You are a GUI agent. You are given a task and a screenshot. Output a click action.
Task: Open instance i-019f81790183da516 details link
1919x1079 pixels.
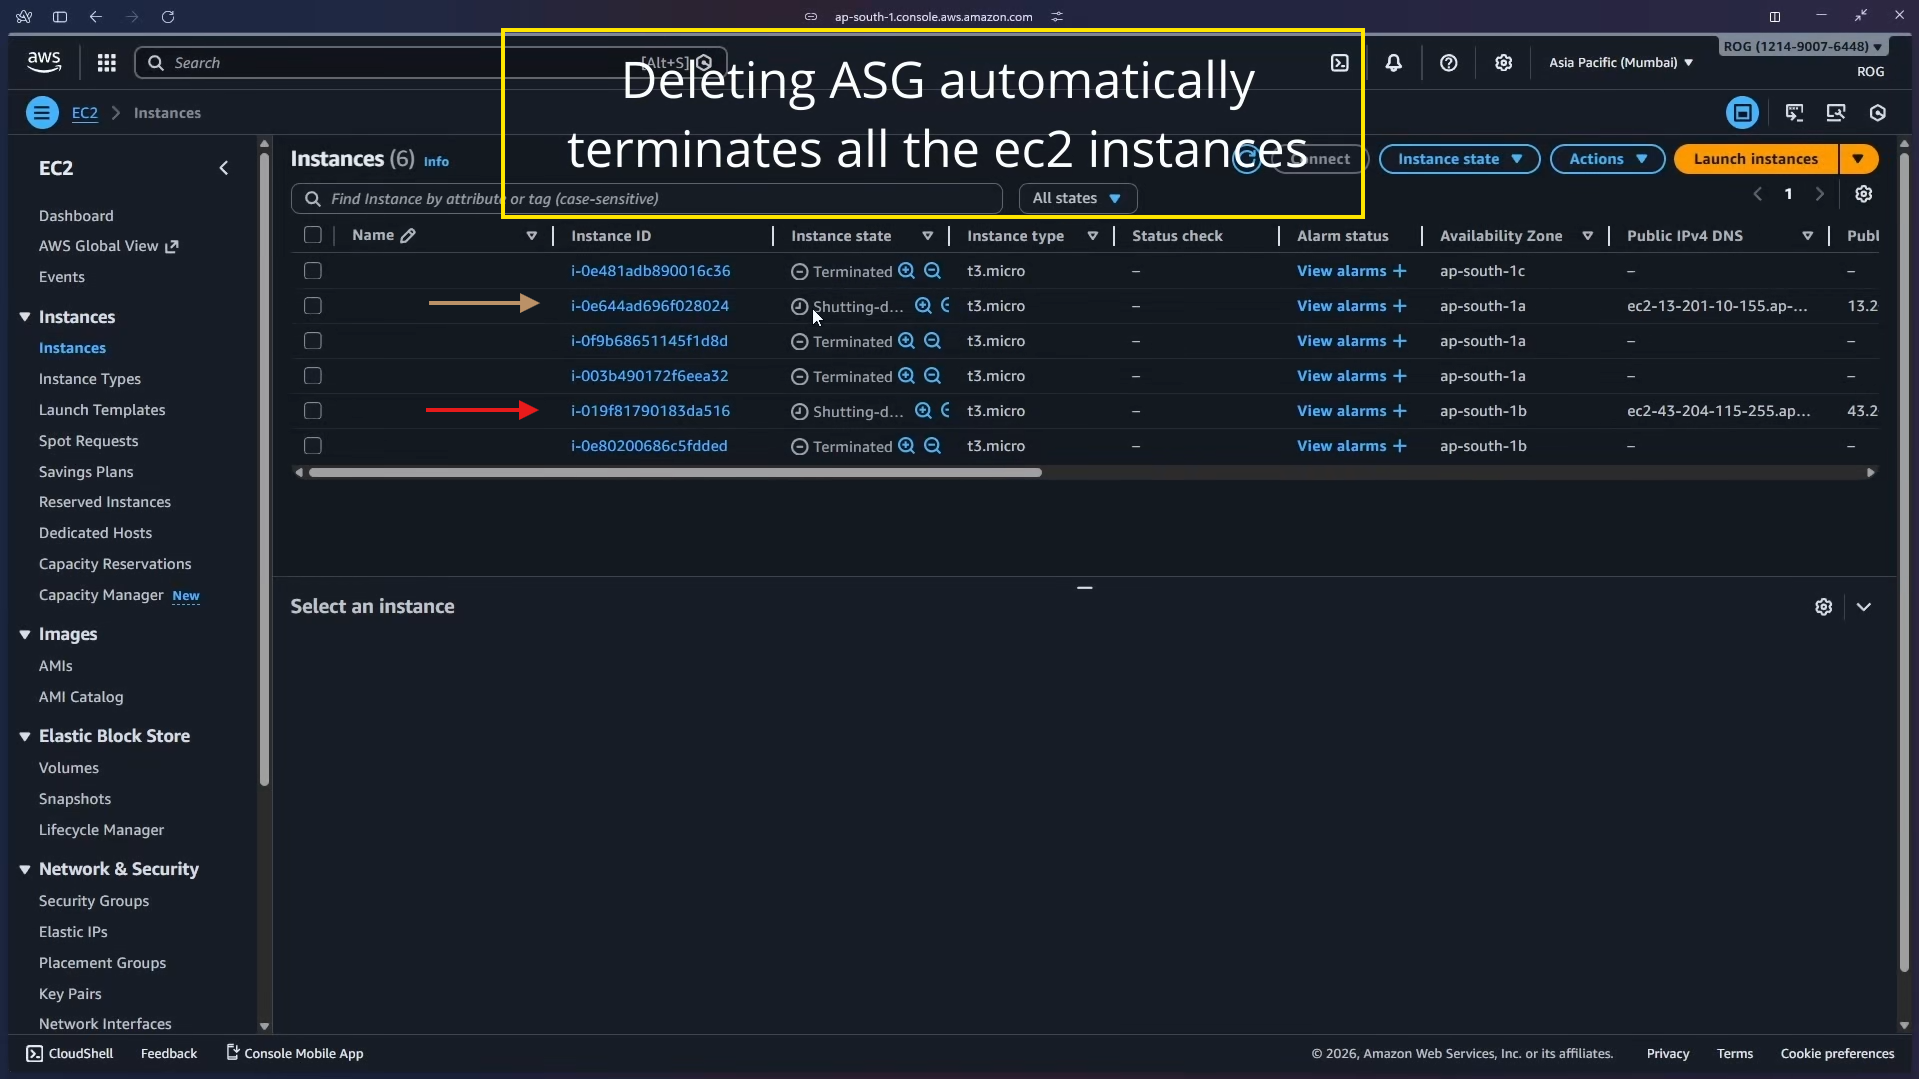(x=651, y=410)
